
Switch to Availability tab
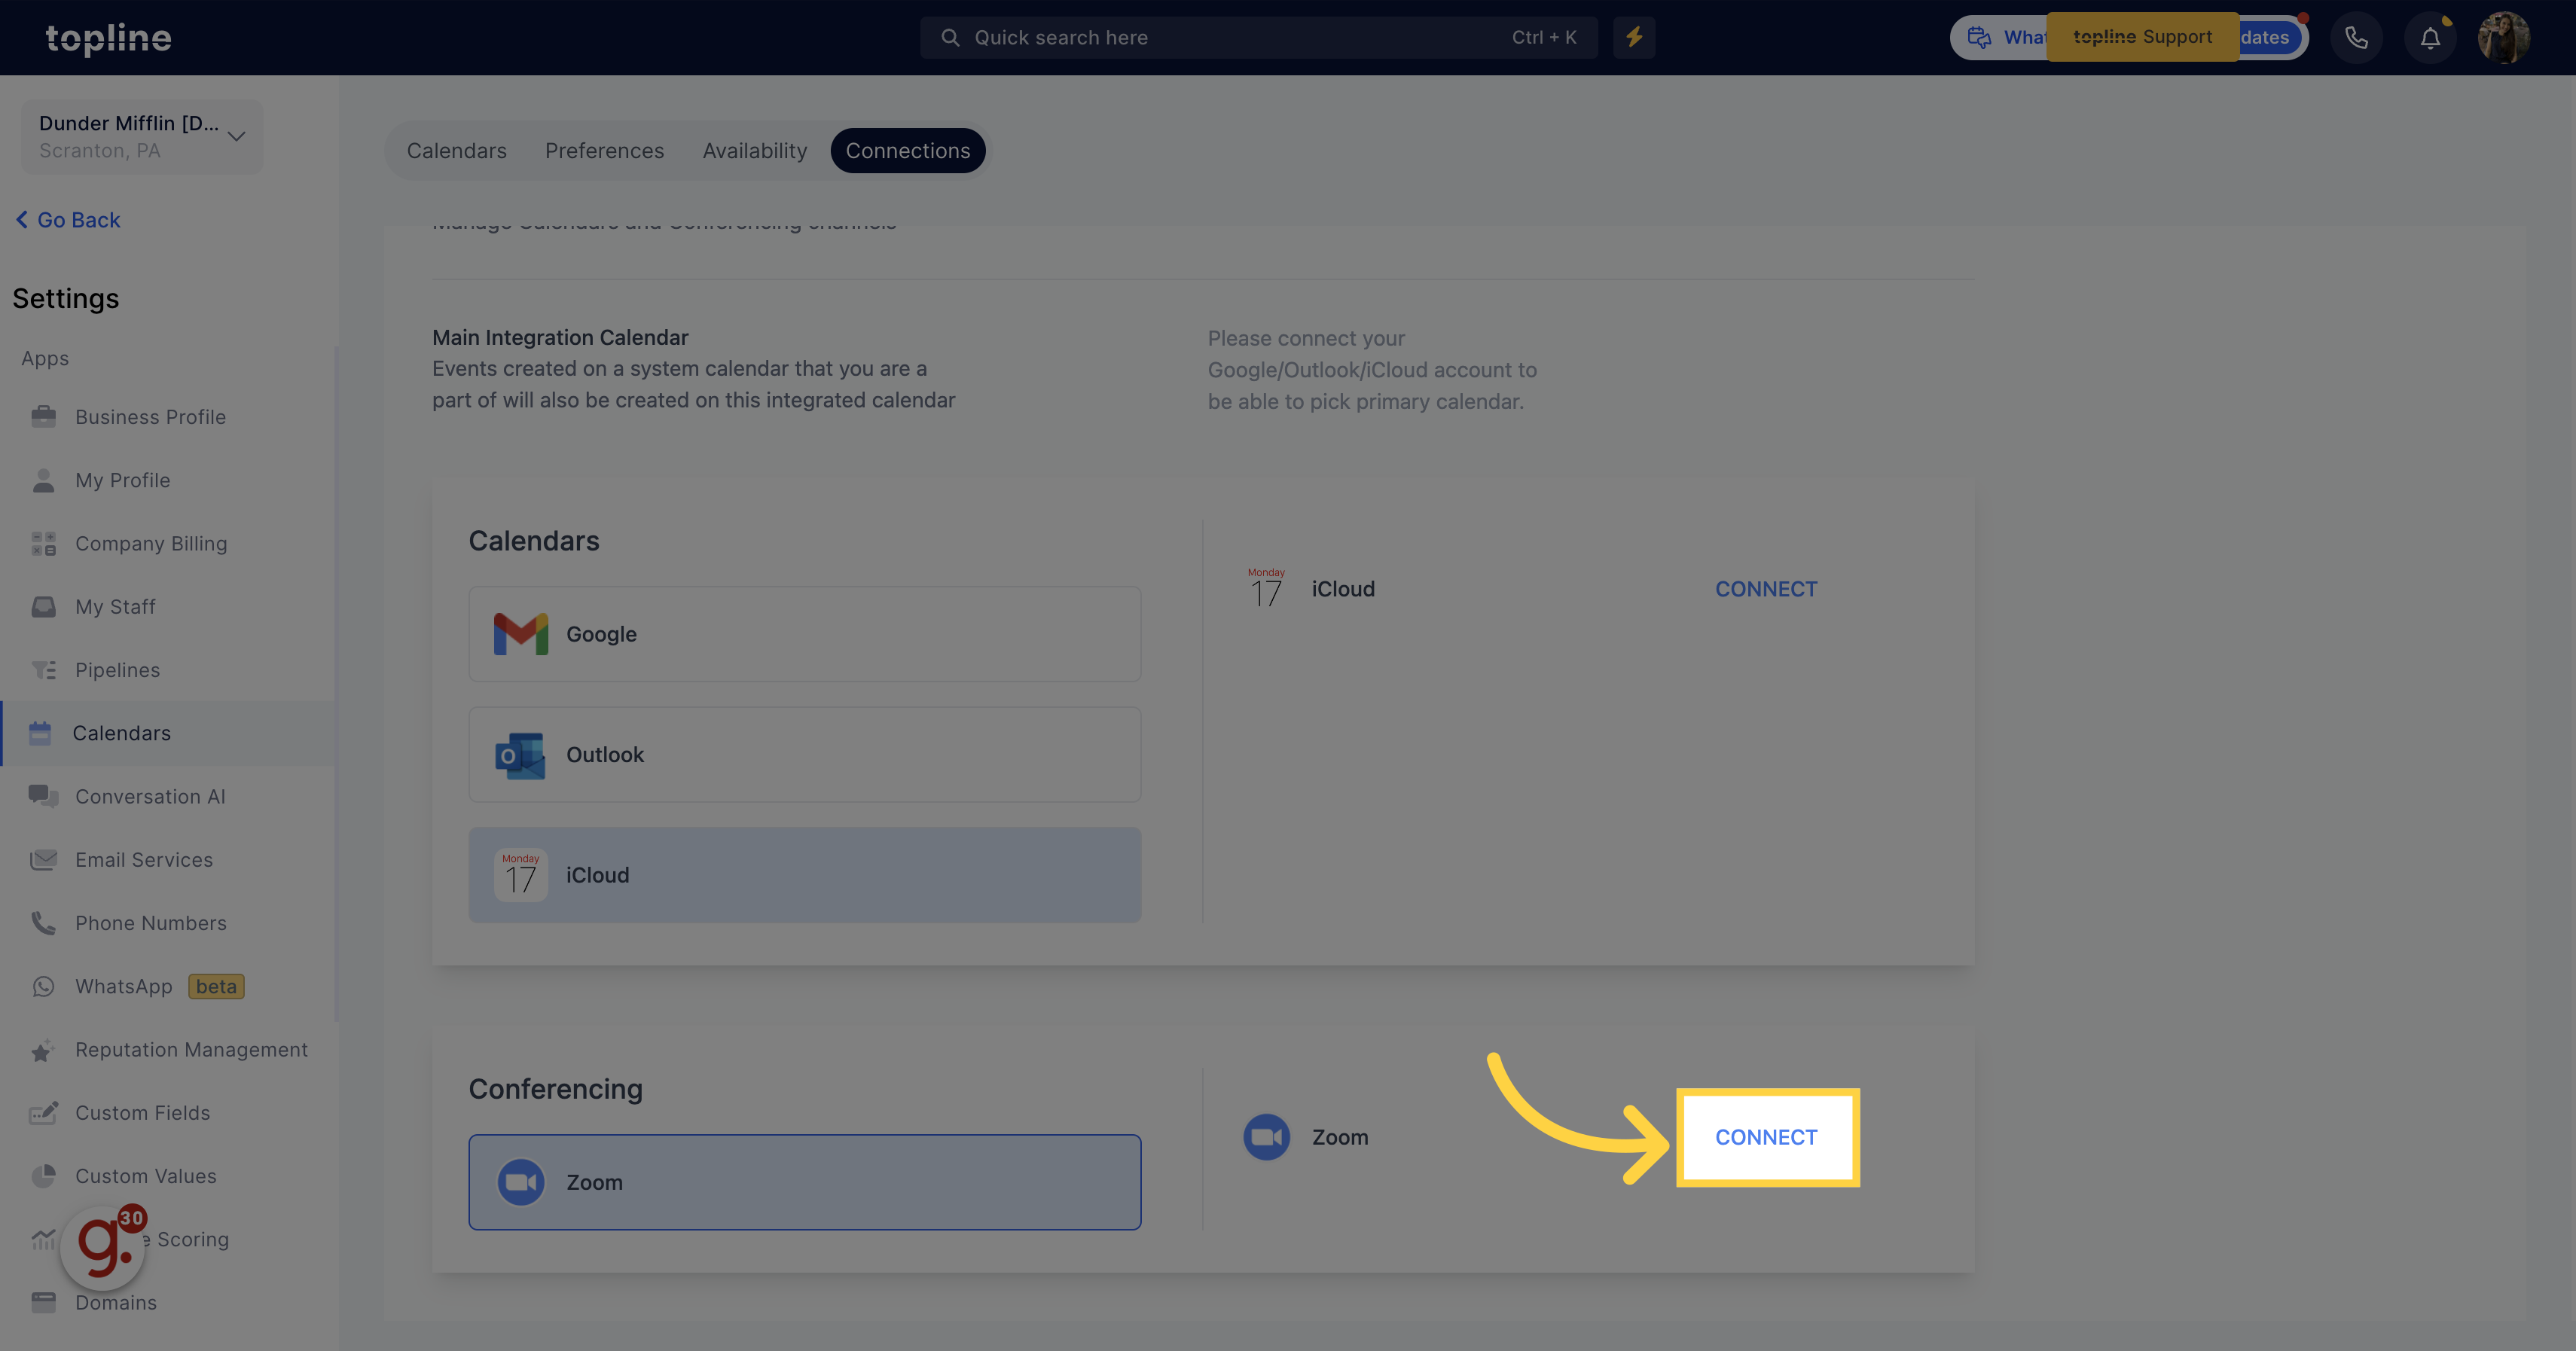click(x=755, y=151)
